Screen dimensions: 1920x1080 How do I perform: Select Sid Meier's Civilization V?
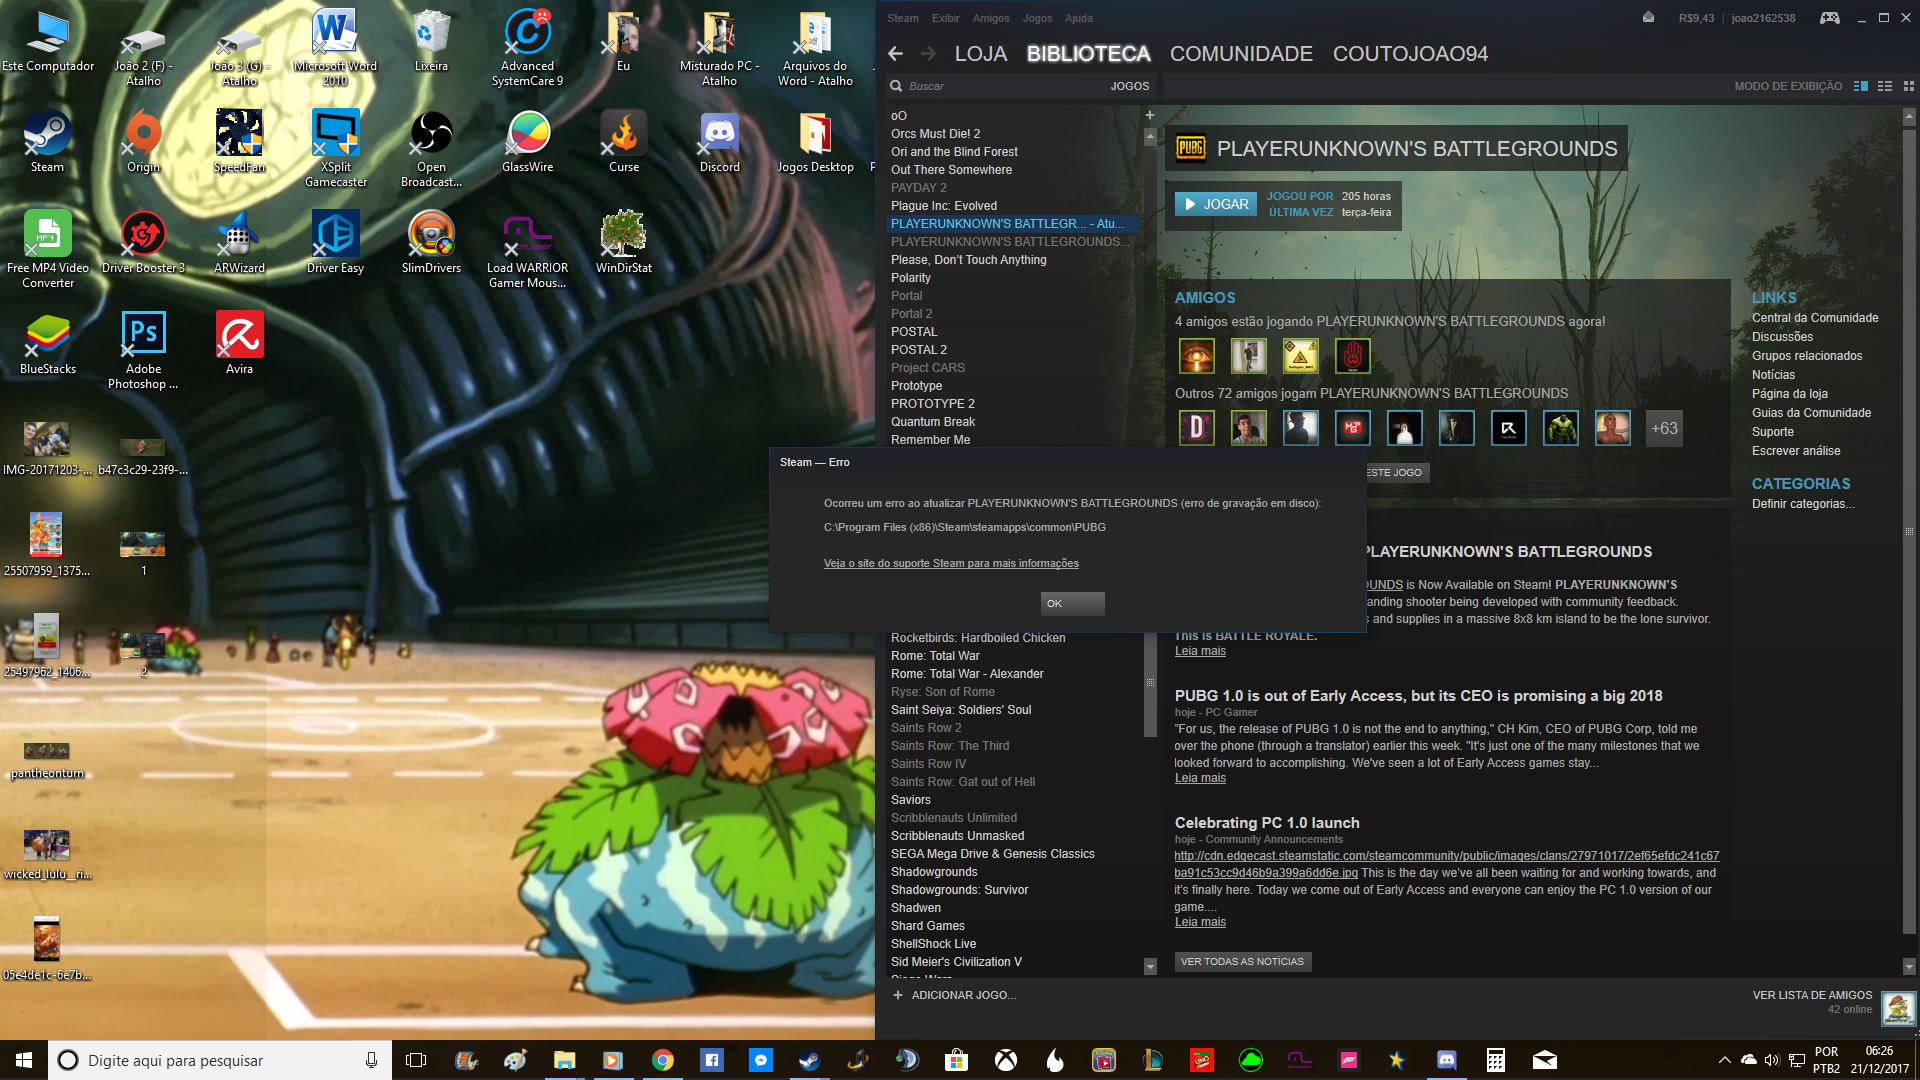coord(956,962)
